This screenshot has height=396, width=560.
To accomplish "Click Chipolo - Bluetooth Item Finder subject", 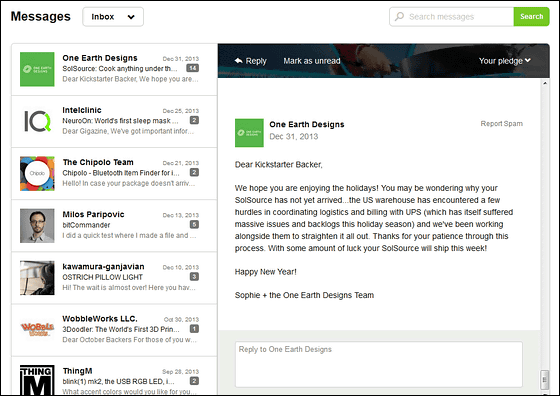I will click(121, 173).
